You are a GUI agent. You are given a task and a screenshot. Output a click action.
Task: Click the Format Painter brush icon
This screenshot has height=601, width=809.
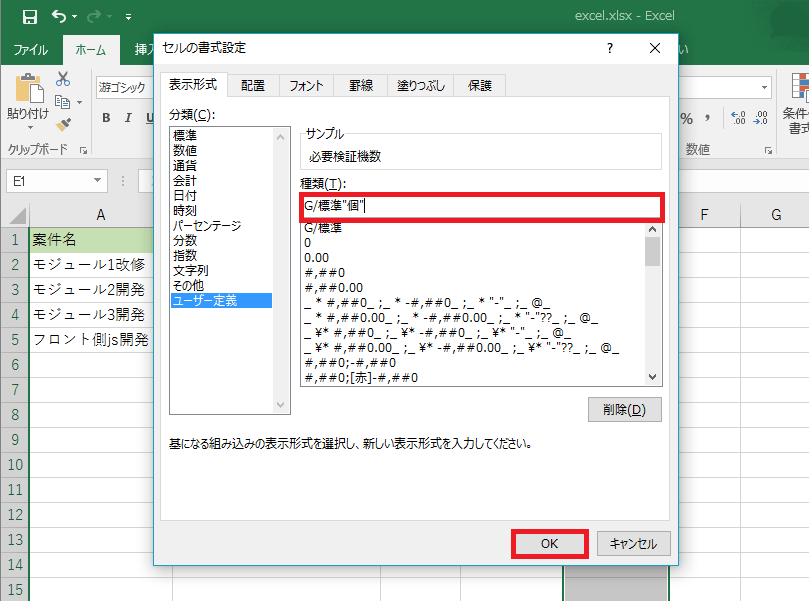coord(63,125)
